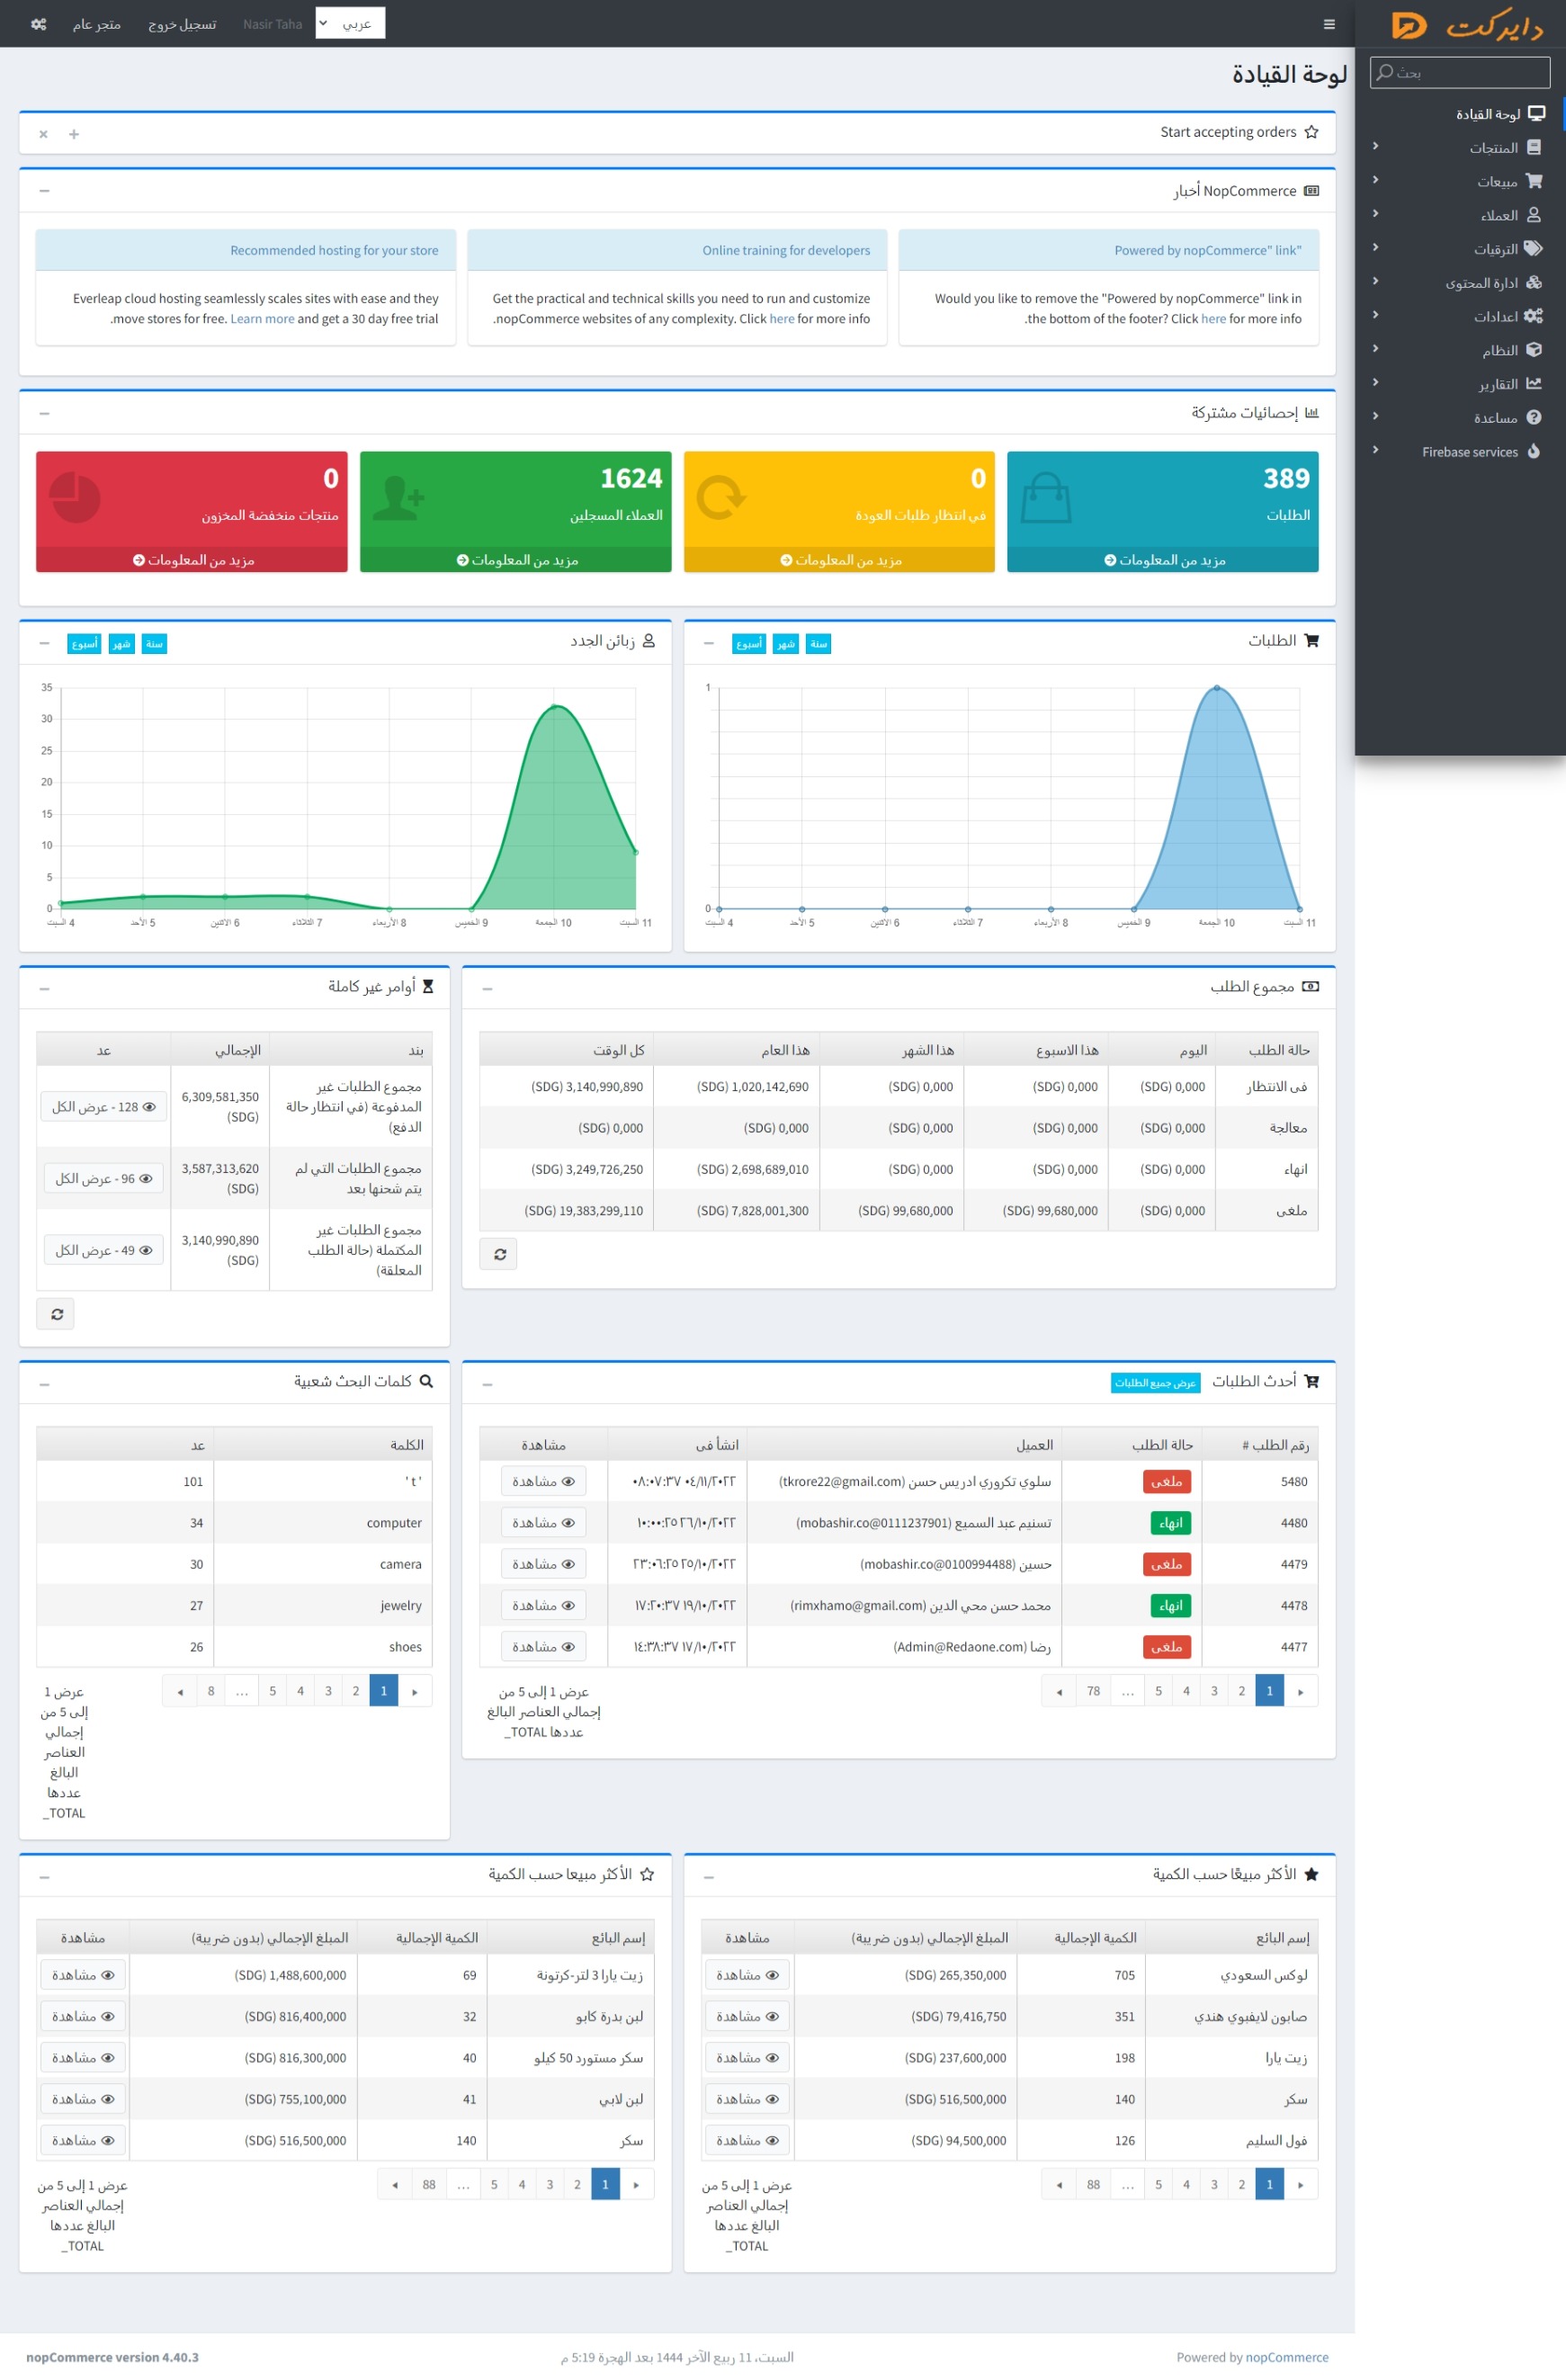View all 128 unpaid orders
The height and width of the screenshot is (2380, 1566).
tap(102, 1107)
